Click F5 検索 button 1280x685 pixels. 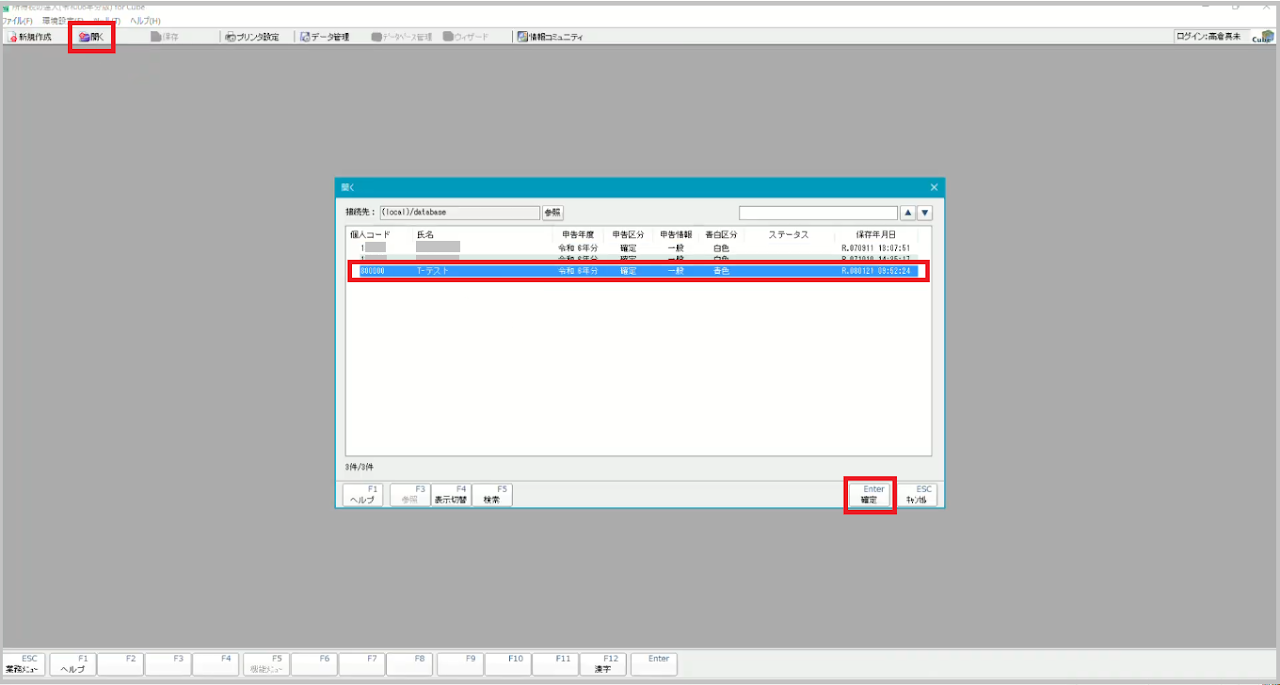492,494
